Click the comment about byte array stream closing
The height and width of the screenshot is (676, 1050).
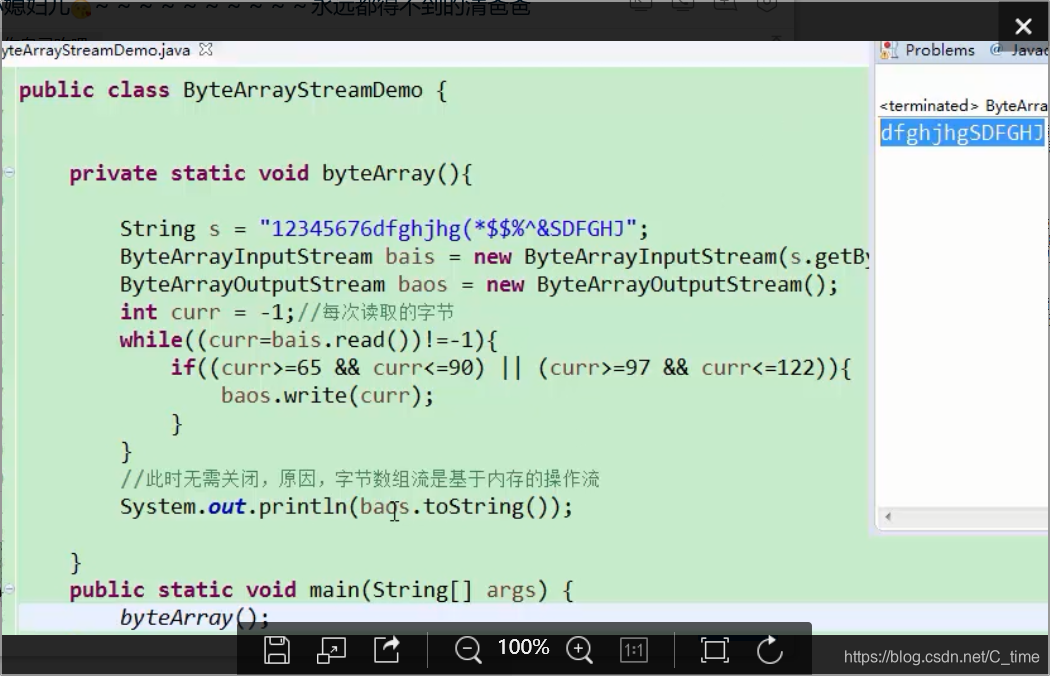360,479
